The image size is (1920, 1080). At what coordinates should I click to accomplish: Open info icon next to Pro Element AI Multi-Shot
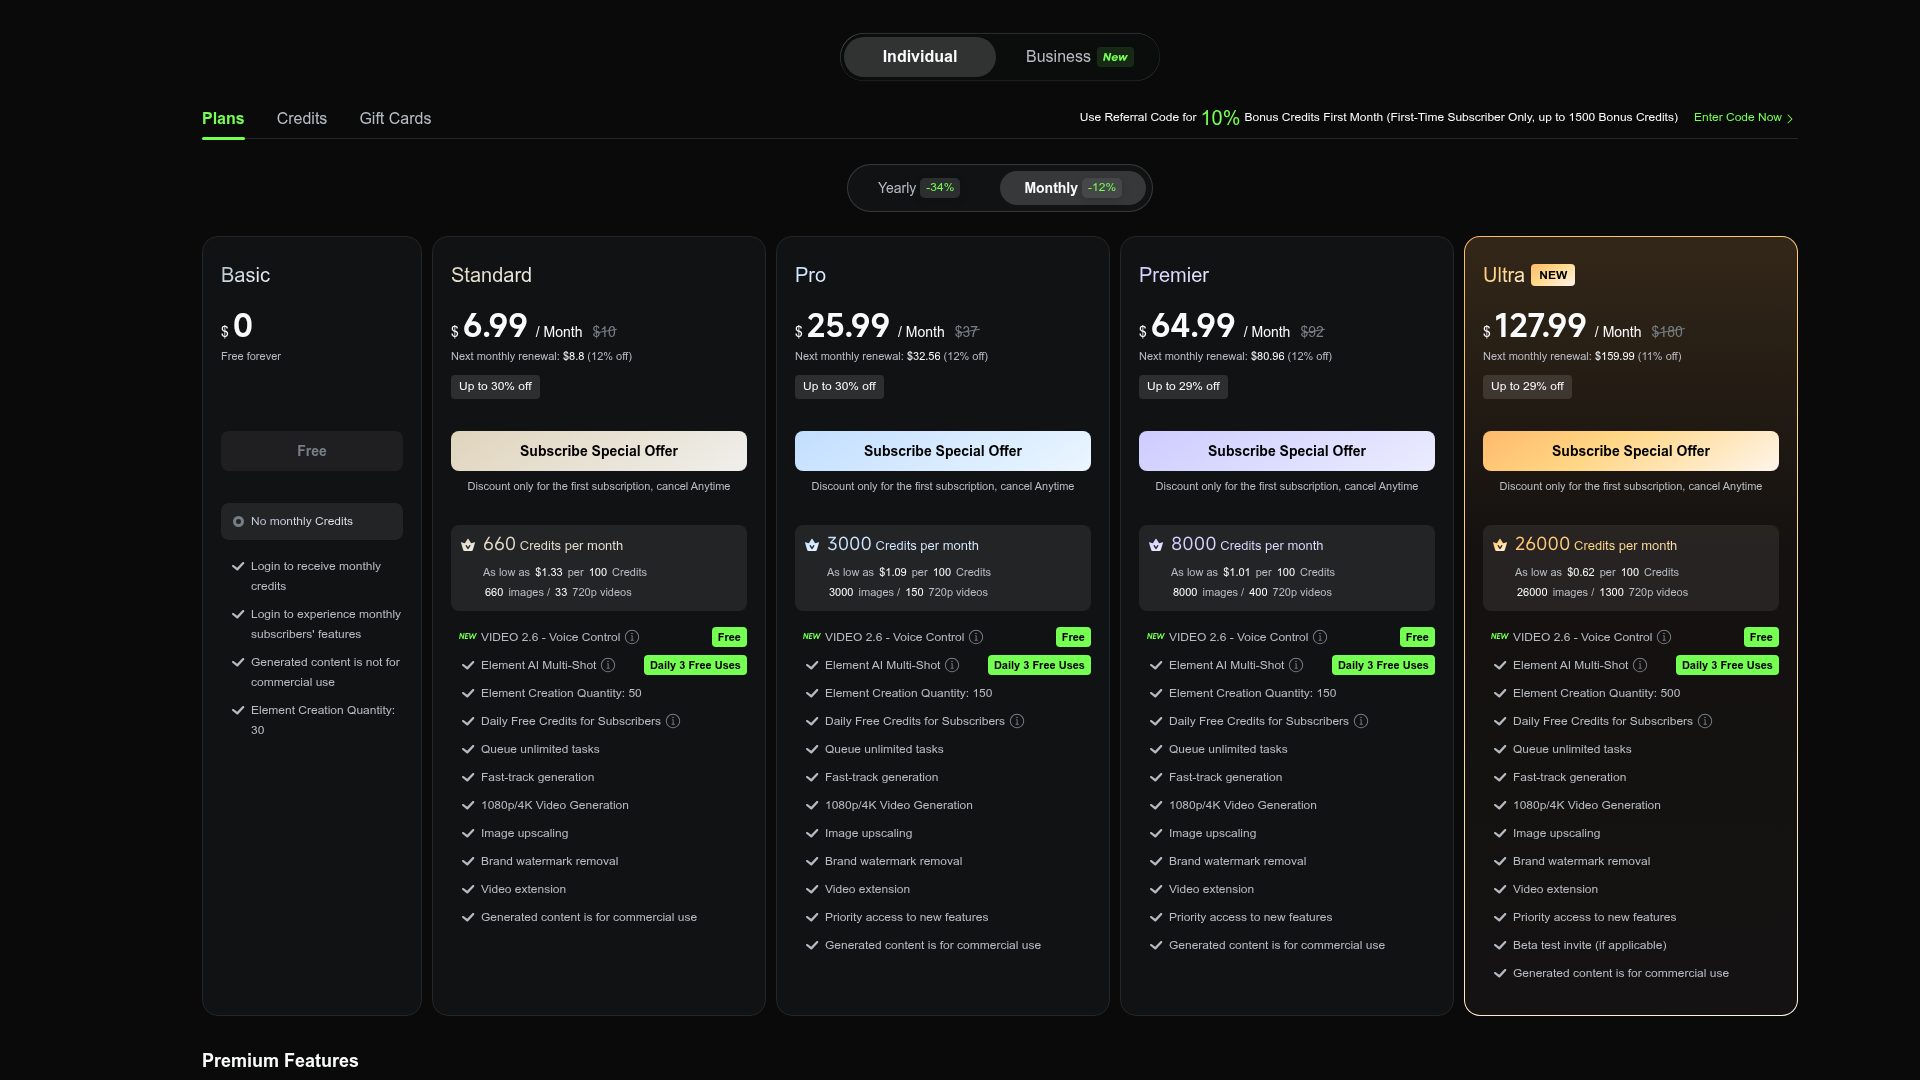[x=952, y=665]
